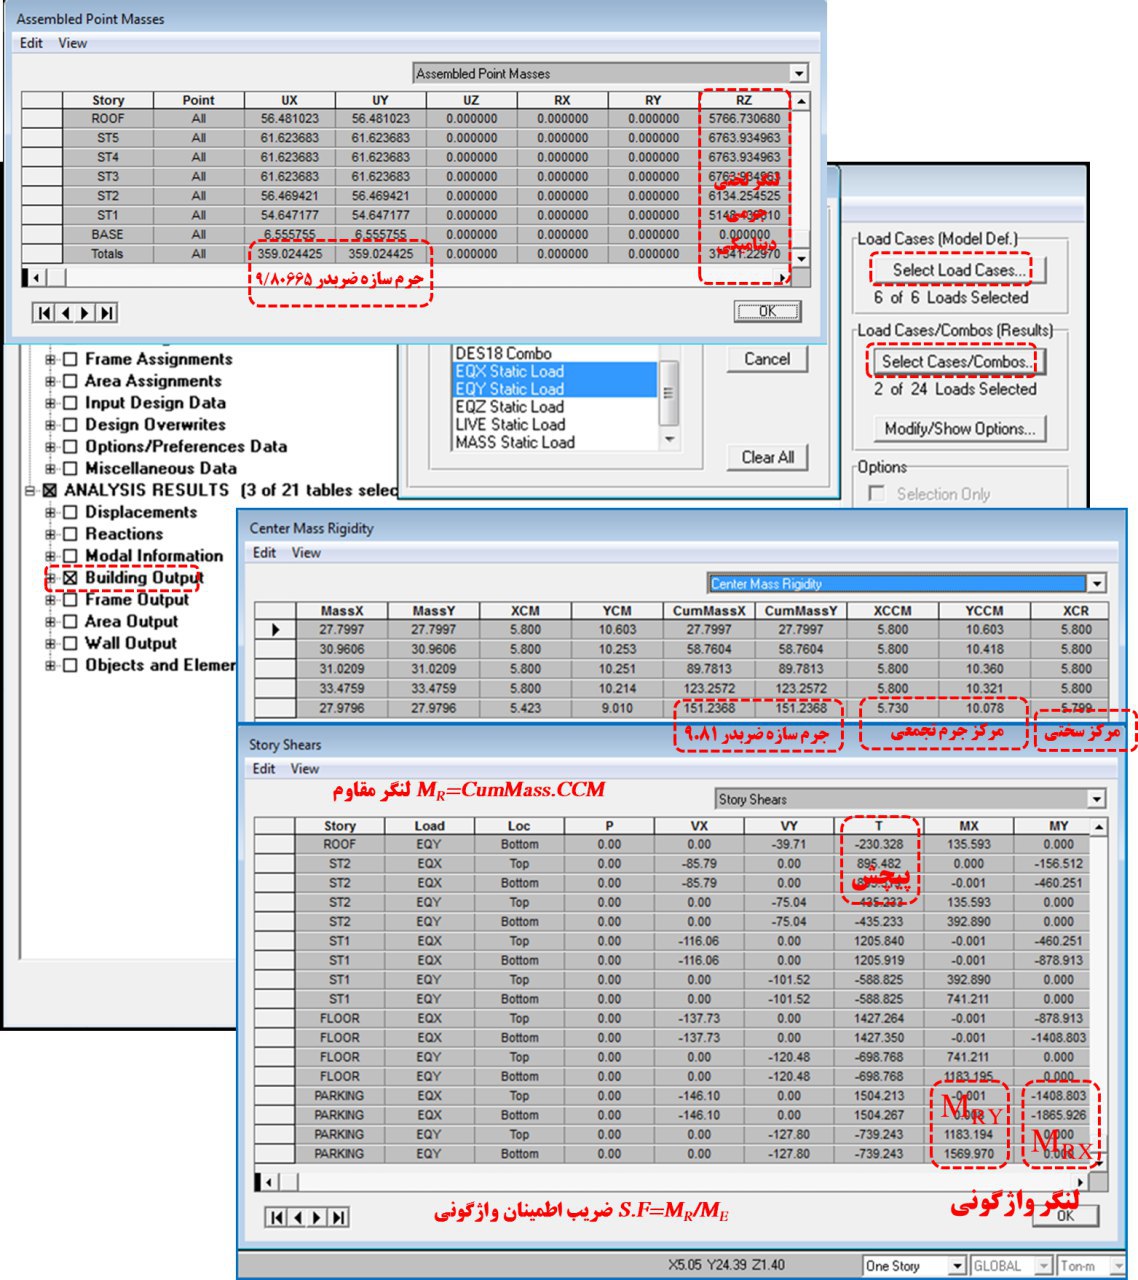
Task: Check the Design Overwrites checkbox
Action: click(70, 425)
